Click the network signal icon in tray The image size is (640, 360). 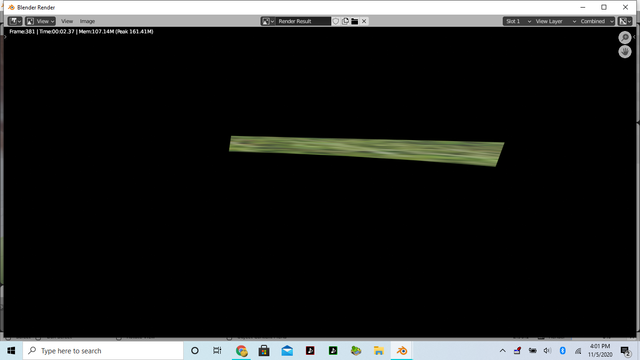pyautogui.click(x=578, y=351)
